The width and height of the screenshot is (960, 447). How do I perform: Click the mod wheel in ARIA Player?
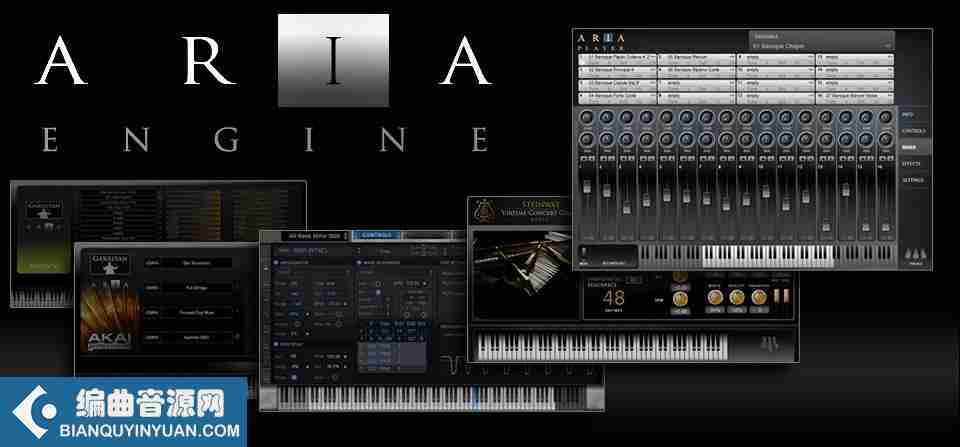click(x=583, y=253)
